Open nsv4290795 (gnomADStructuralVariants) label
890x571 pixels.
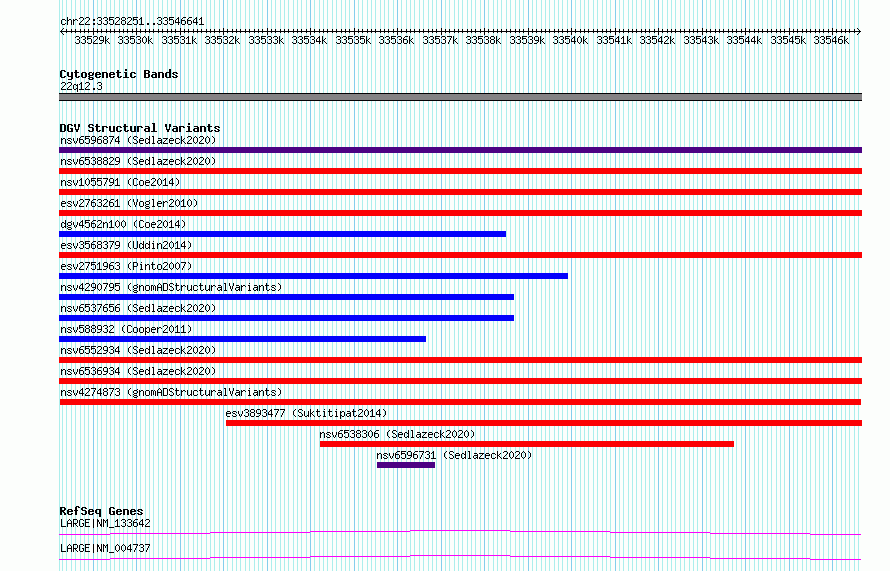pos(171,287)
